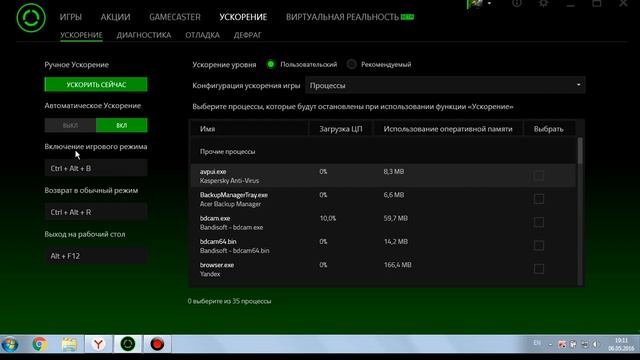Sort by the Имя column header
640x360 pixels.
click(x=249, y=129)
